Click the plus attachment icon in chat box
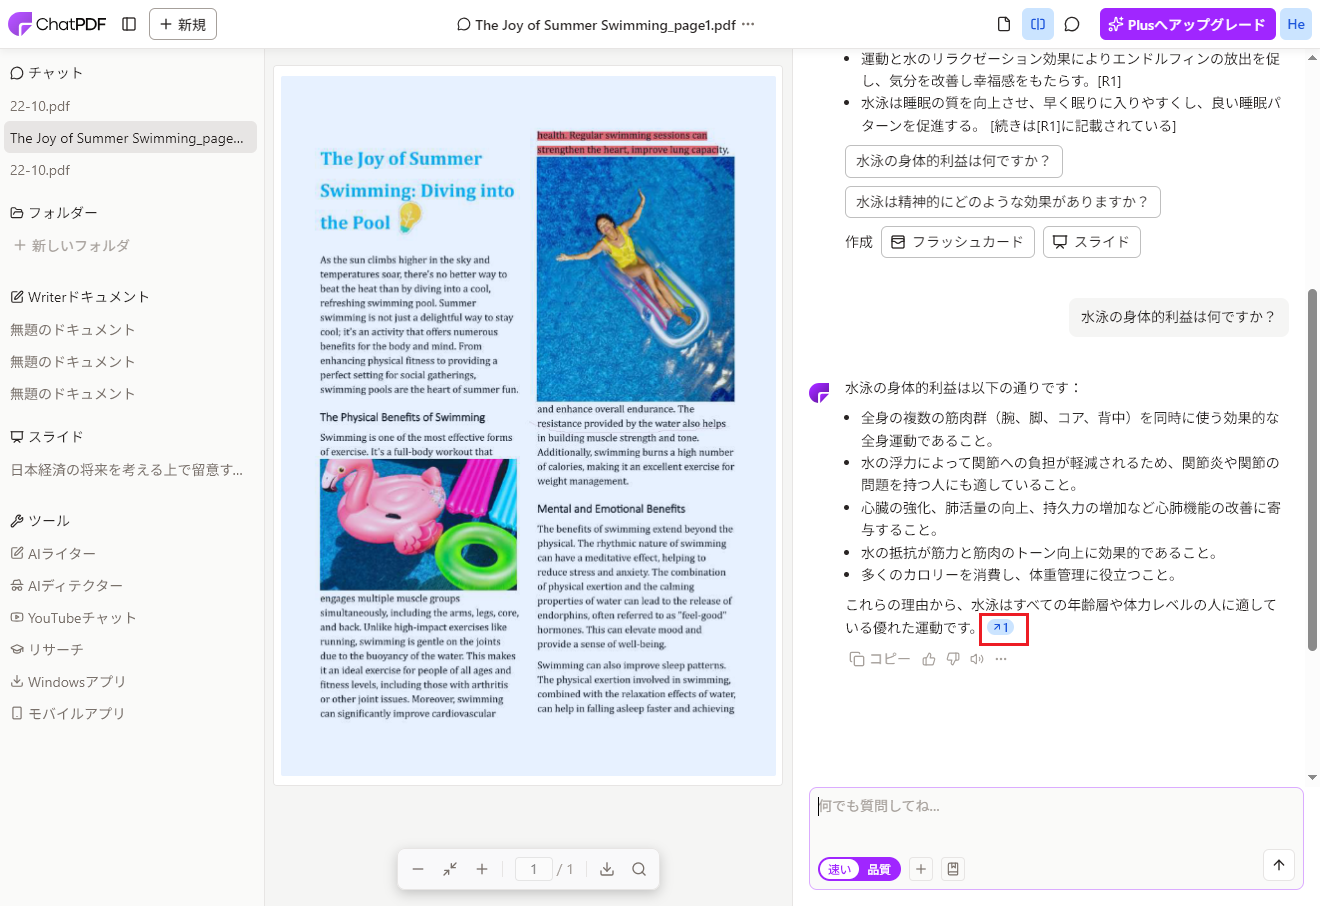The width and height of the screenshot is (1320, 906). coord(921,869)
